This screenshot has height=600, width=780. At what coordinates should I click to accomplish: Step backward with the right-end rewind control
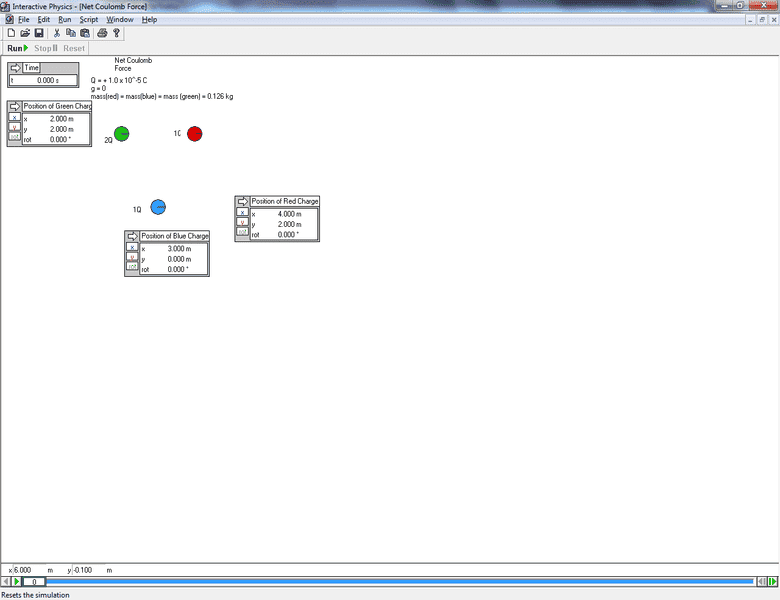[762, 582]
